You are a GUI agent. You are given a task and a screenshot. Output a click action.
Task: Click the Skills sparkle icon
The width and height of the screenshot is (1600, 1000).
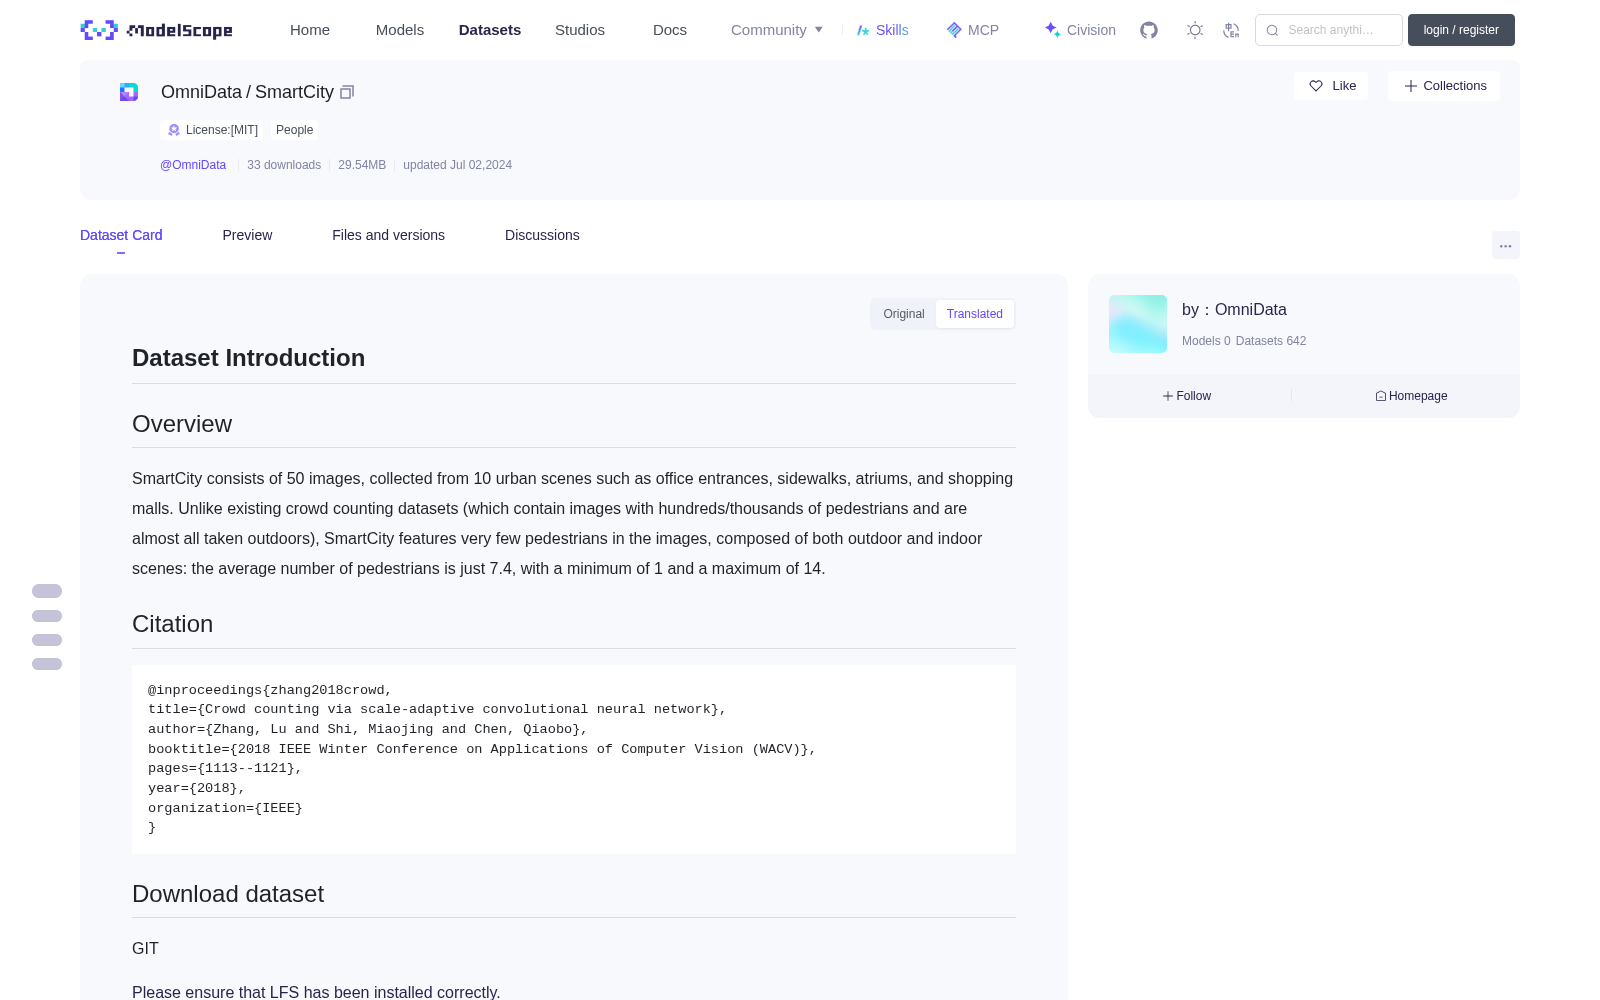tap(863, 30)
